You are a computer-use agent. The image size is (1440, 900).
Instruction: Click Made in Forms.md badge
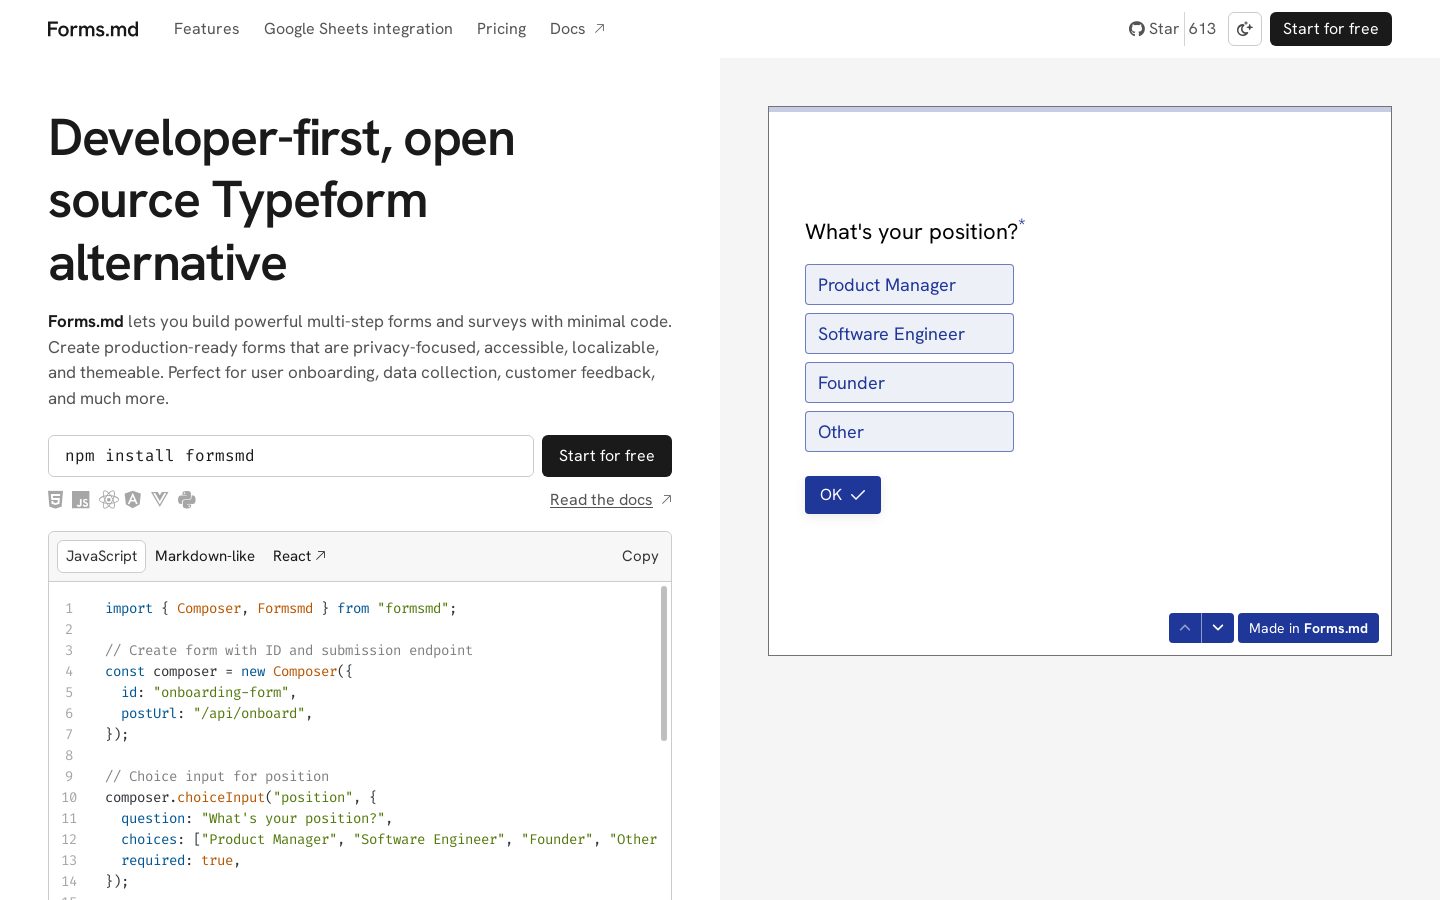[x=1308, y=628]
